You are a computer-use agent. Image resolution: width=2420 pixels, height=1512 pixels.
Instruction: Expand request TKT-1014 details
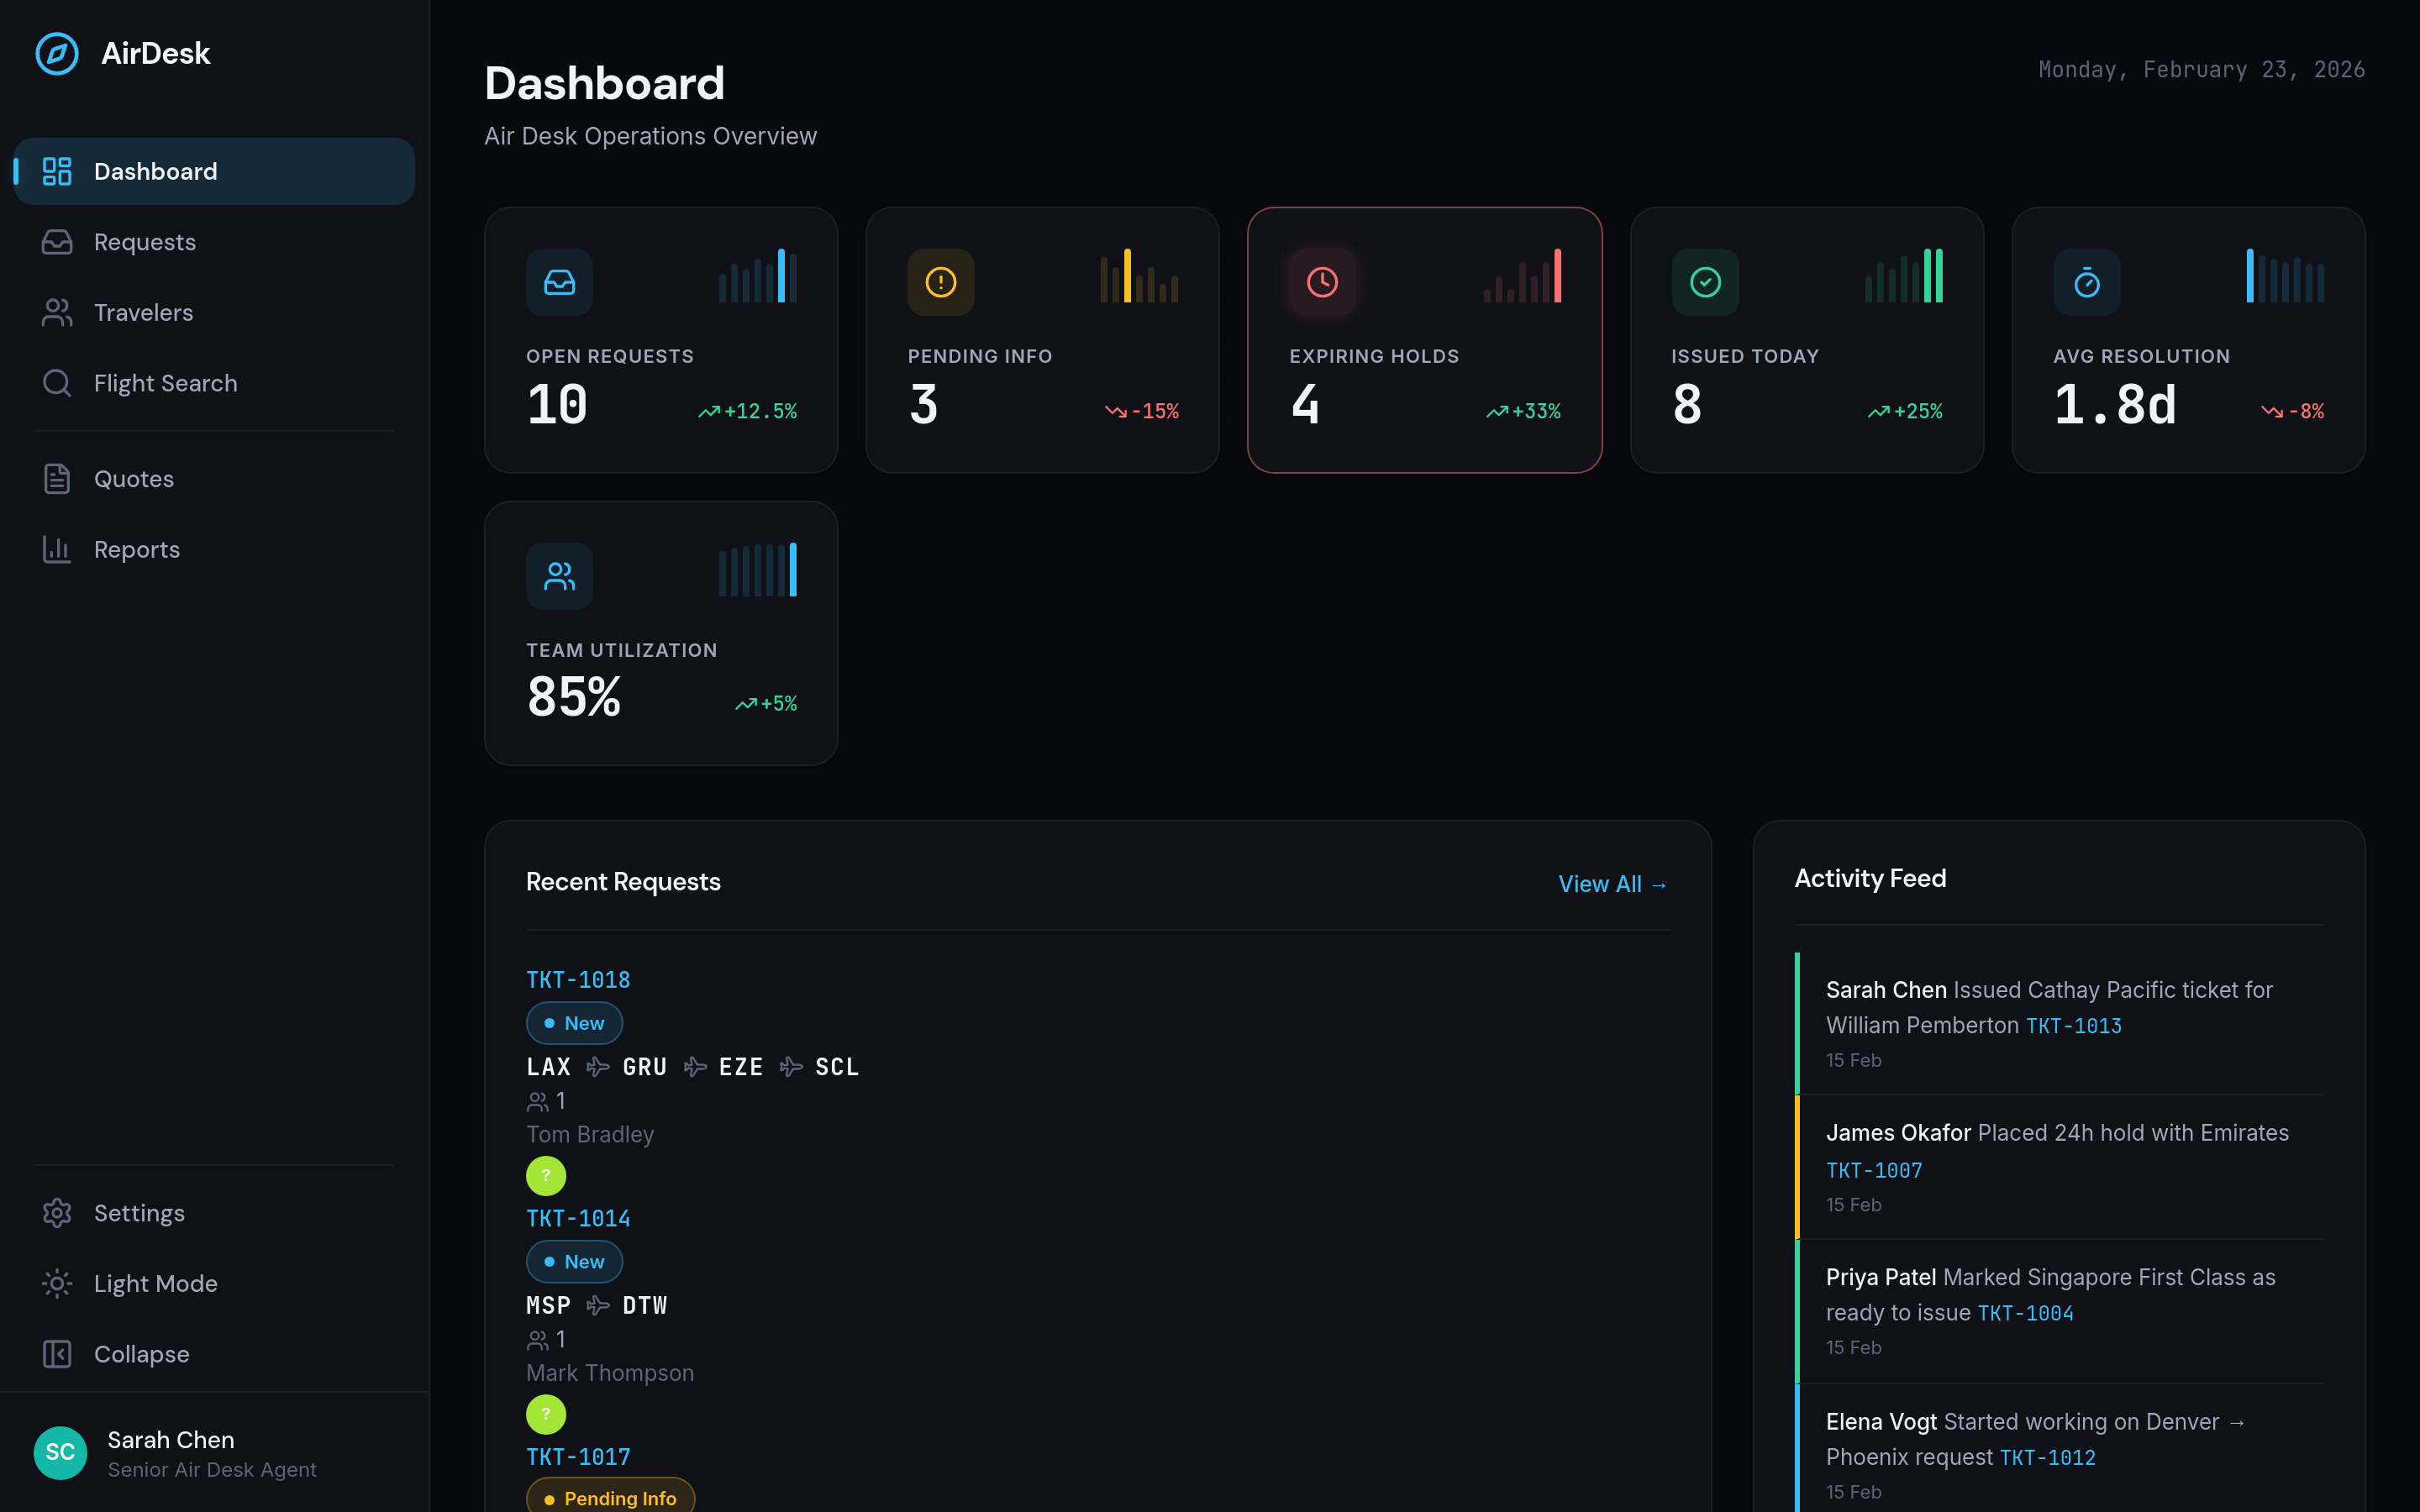[x=578, y=1217]
